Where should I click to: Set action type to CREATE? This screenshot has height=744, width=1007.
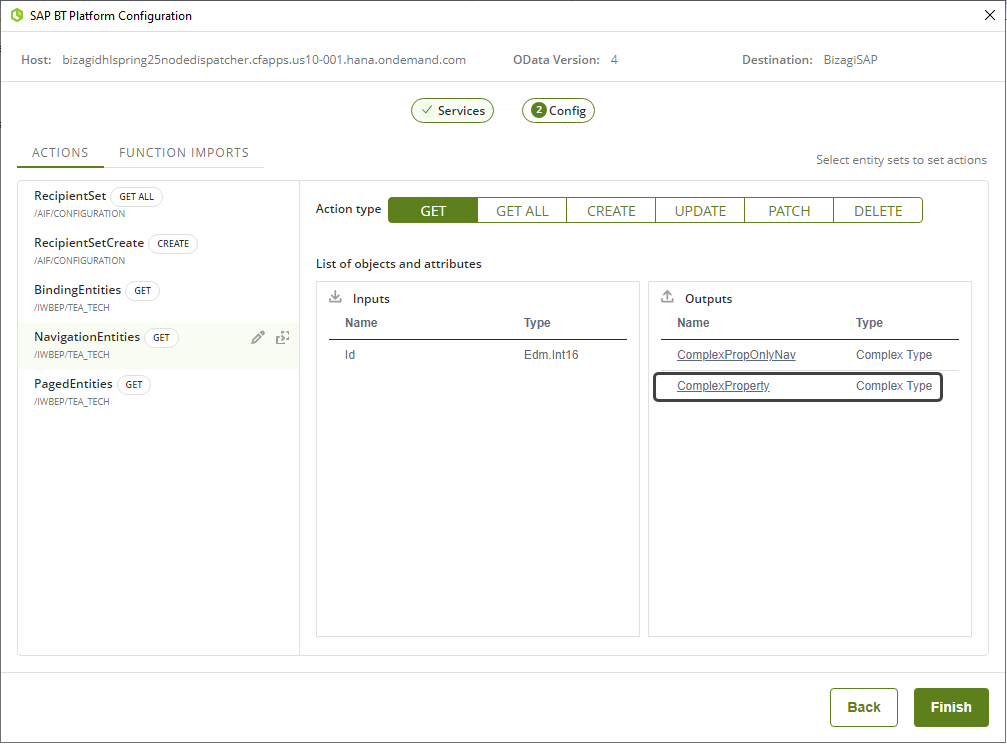(x=611, y=211)
